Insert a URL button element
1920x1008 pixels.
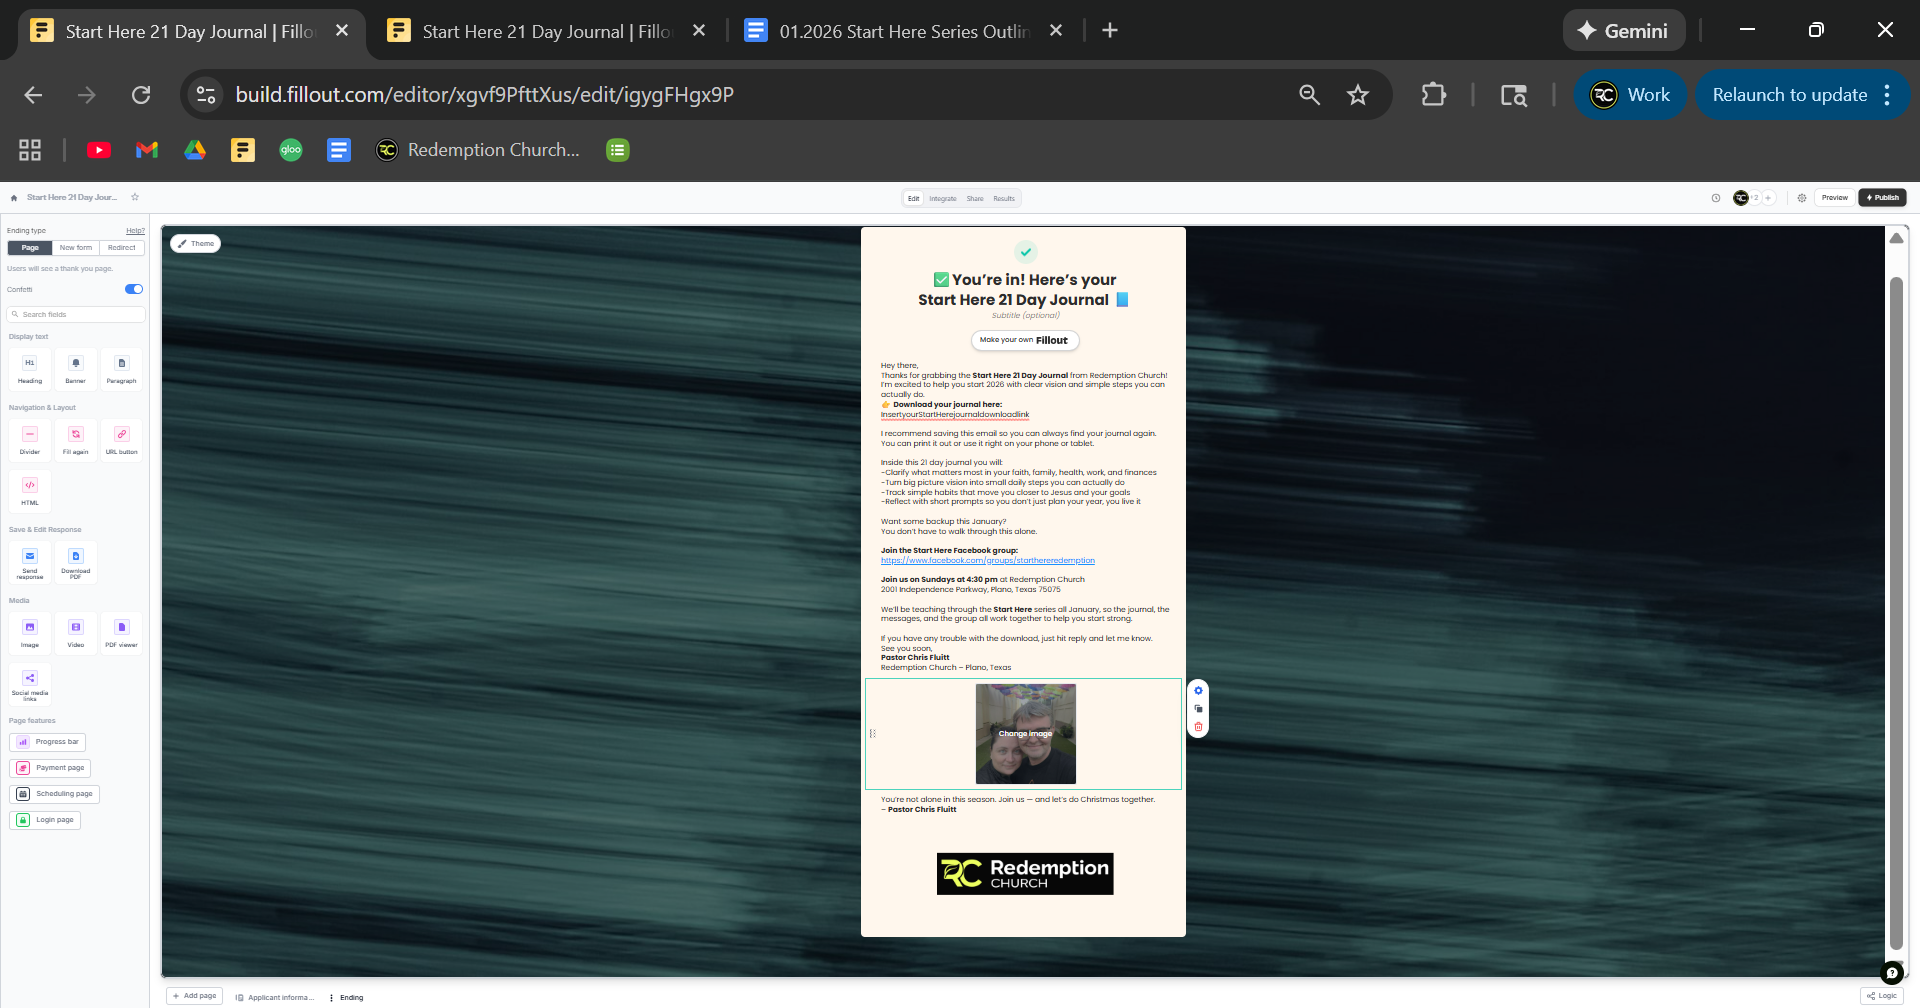click(x=121, y=439)
